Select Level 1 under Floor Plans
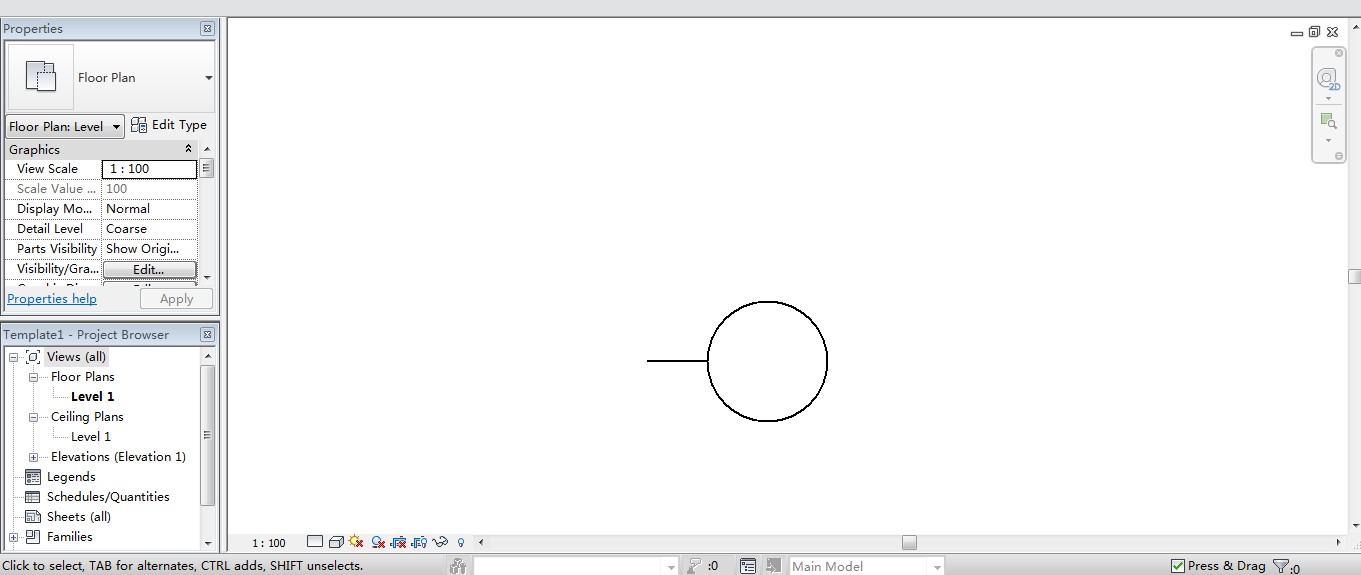The height and width of the screenshot is (575, 1361). tap(92, 397)
